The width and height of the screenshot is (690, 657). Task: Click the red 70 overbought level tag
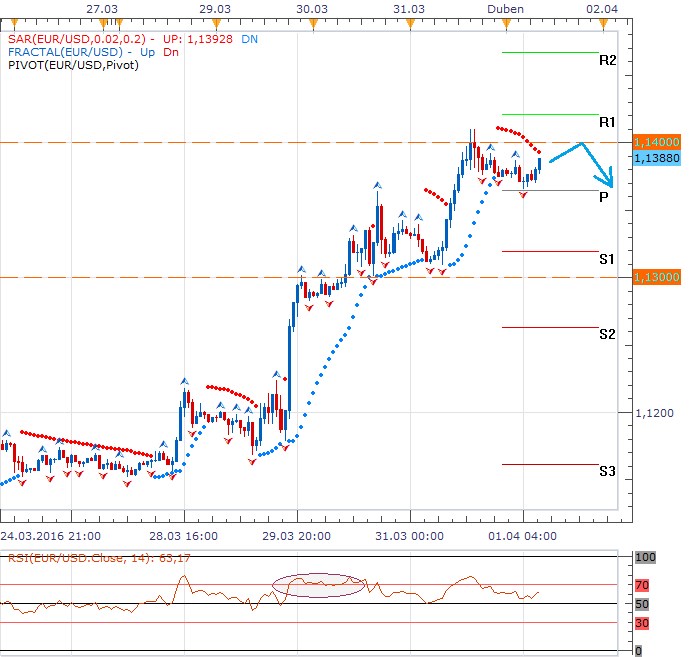(x=644, y=584)
